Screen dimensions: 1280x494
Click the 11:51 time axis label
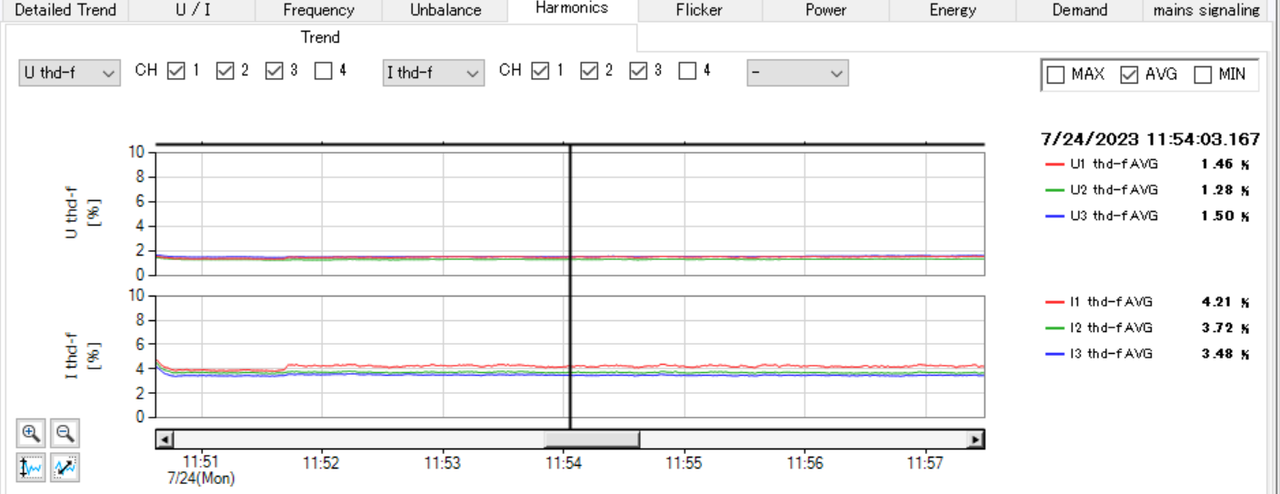(x=200, y=463)
